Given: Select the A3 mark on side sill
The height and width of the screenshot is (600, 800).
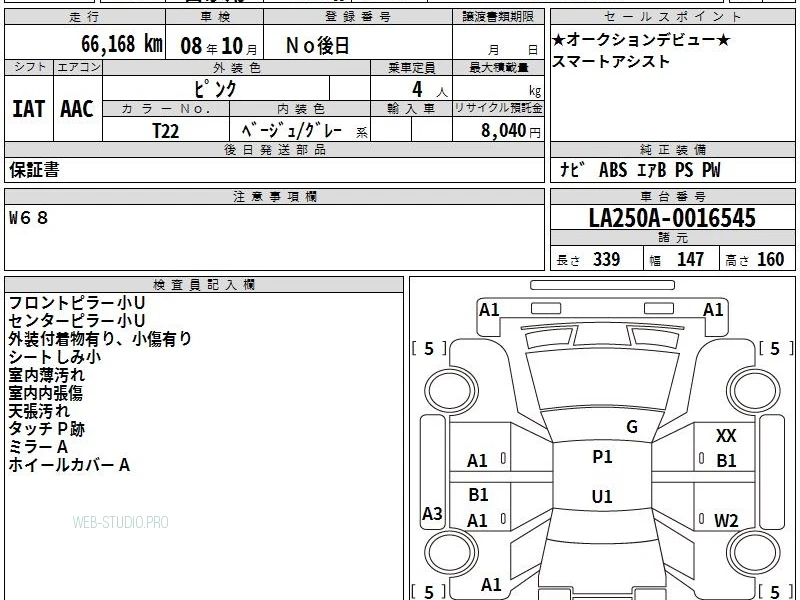Looking at the screenshot, I should [x=432, y=514].
